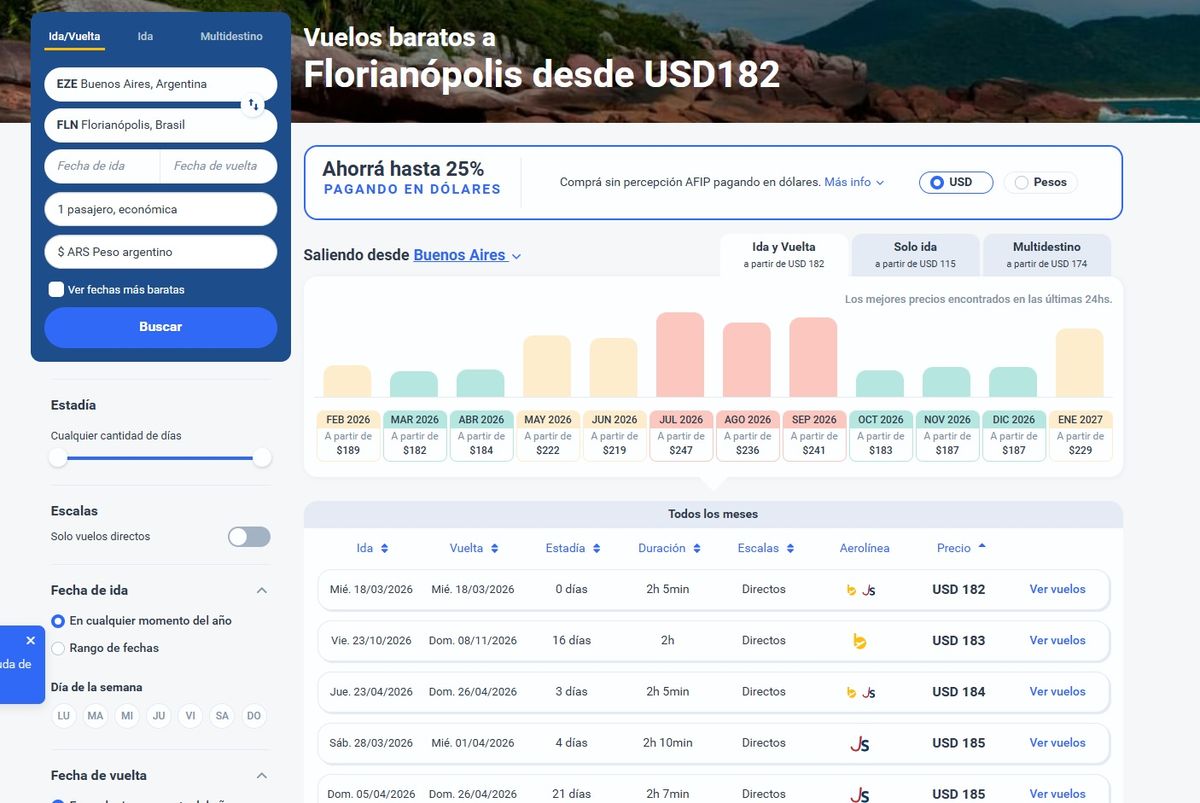Switch to 'Solo ida' tab
Image resolution: width=1200 pixels, height=803 pixels.
(915, 254)
